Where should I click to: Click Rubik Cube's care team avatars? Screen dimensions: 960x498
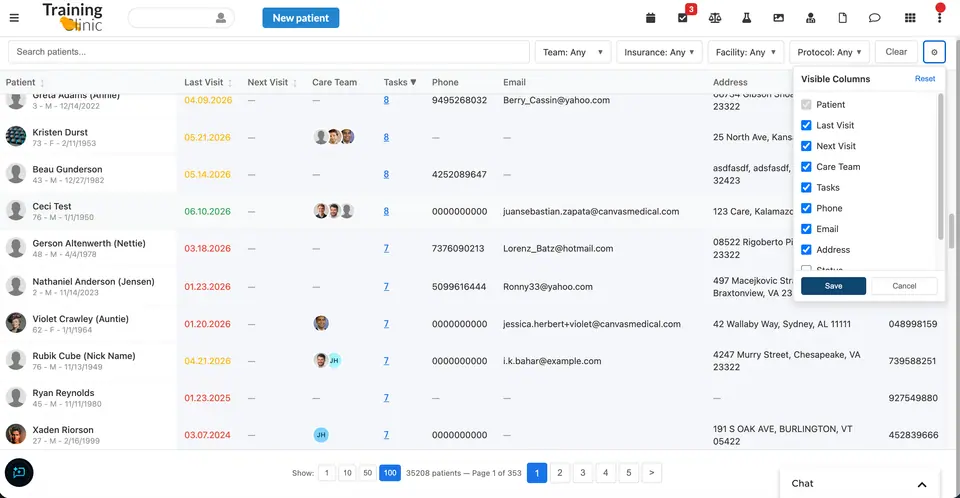(x=328, y=360)
